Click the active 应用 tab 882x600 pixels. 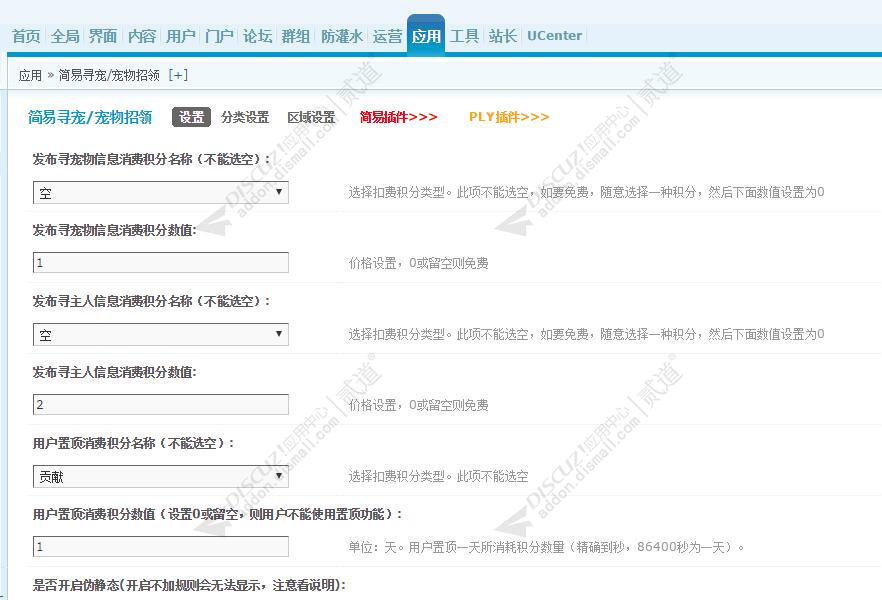coord(426,36)
